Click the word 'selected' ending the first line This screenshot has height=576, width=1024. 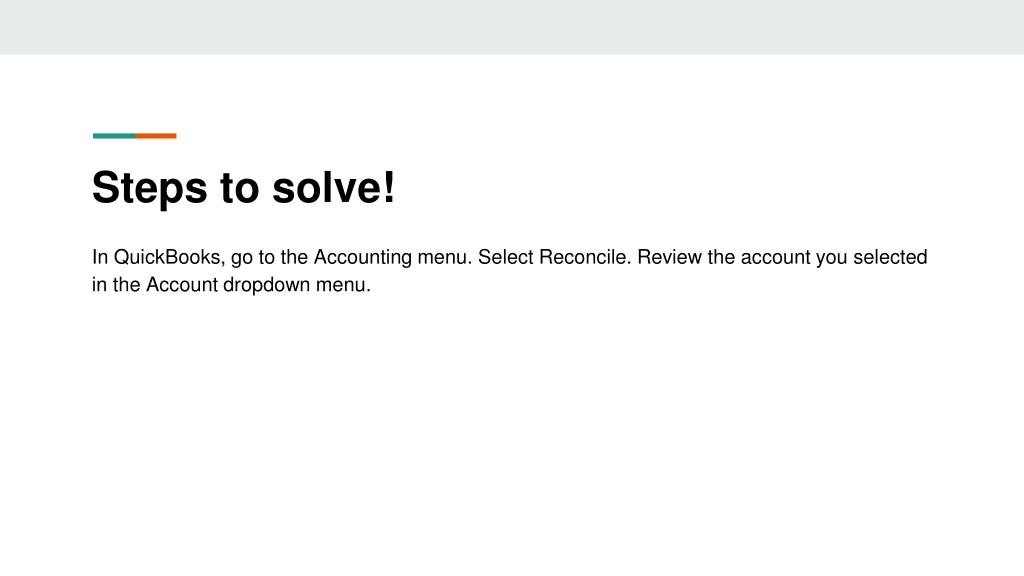point(890,257)
